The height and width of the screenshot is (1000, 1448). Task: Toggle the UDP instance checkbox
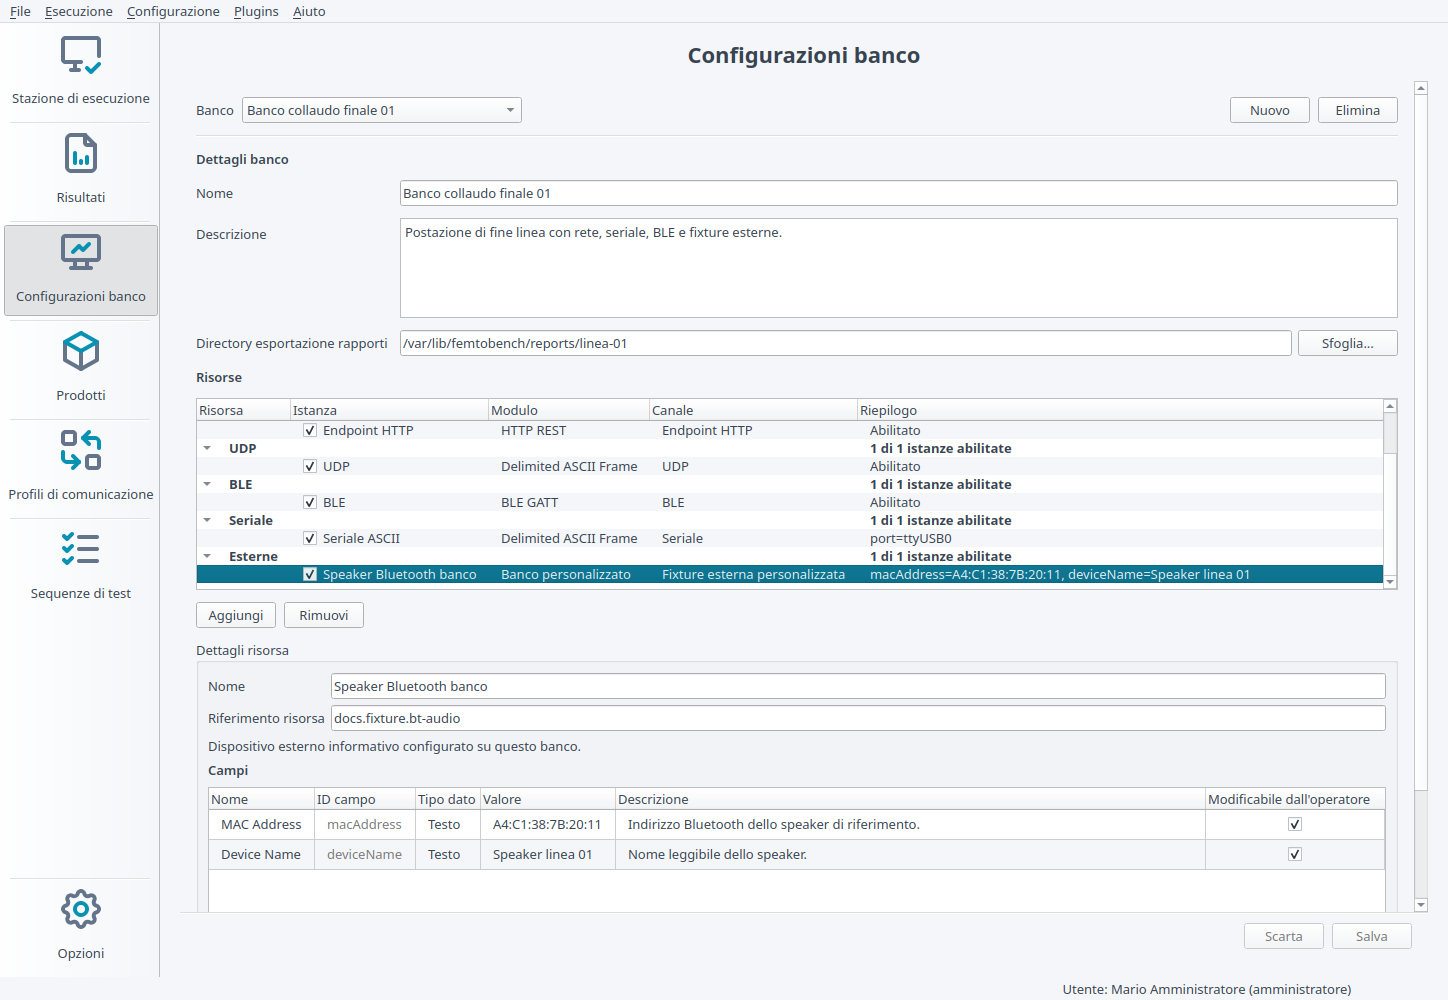coord(310,467)
